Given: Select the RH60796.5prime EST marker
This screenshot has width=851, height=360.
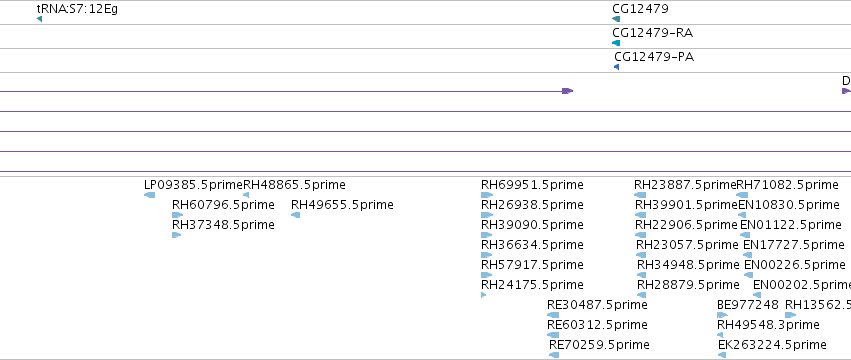Looking at the screenshot, I should [177, 215].
